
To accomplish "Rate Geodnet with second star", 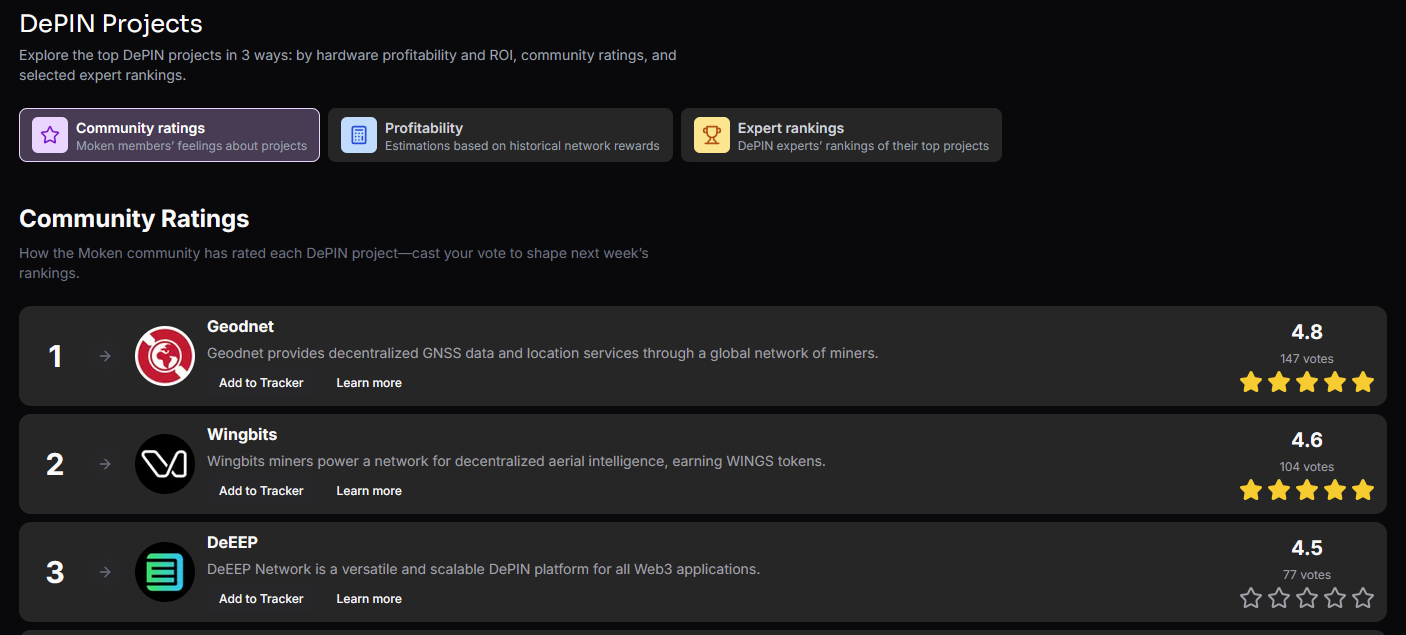I will [x=1279, y=382].
